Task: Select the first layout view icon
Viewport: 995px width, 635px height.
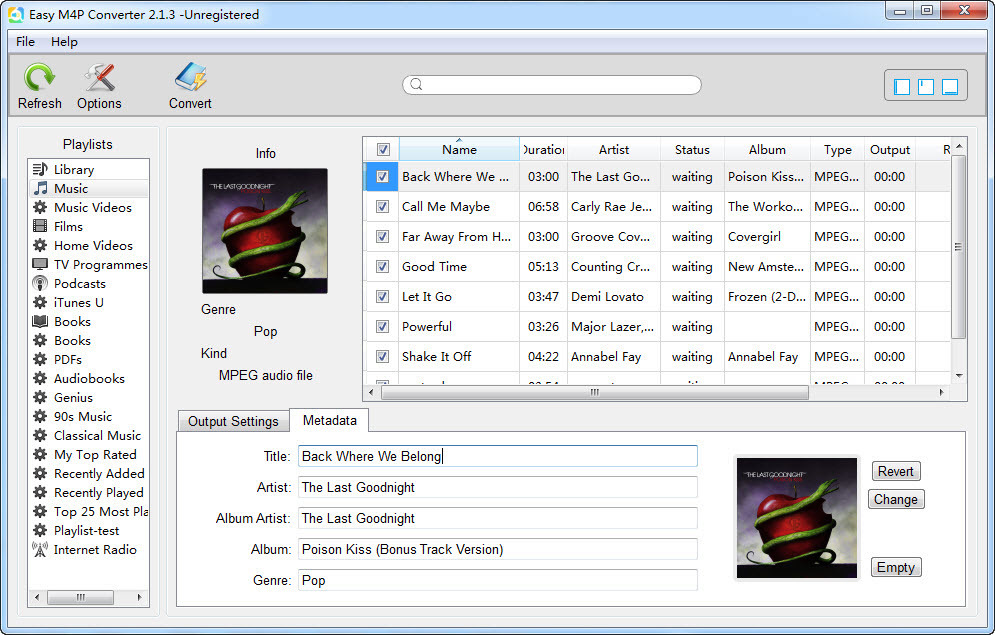Action: (902, 87)
